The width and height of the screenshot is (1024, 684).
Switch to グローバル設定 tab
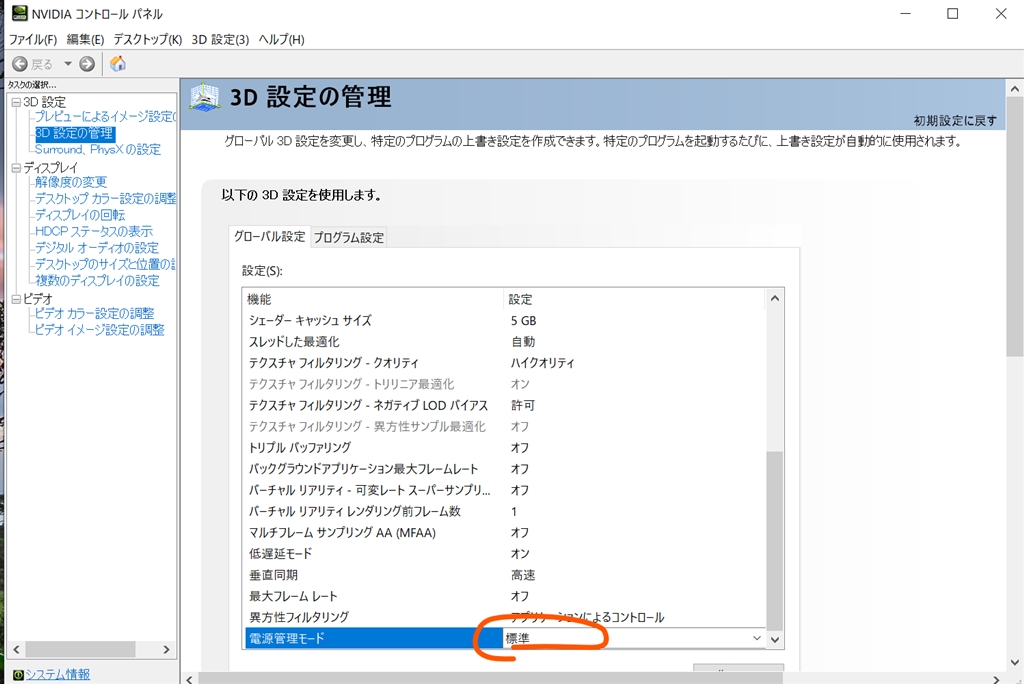click(x=269, y=236)
